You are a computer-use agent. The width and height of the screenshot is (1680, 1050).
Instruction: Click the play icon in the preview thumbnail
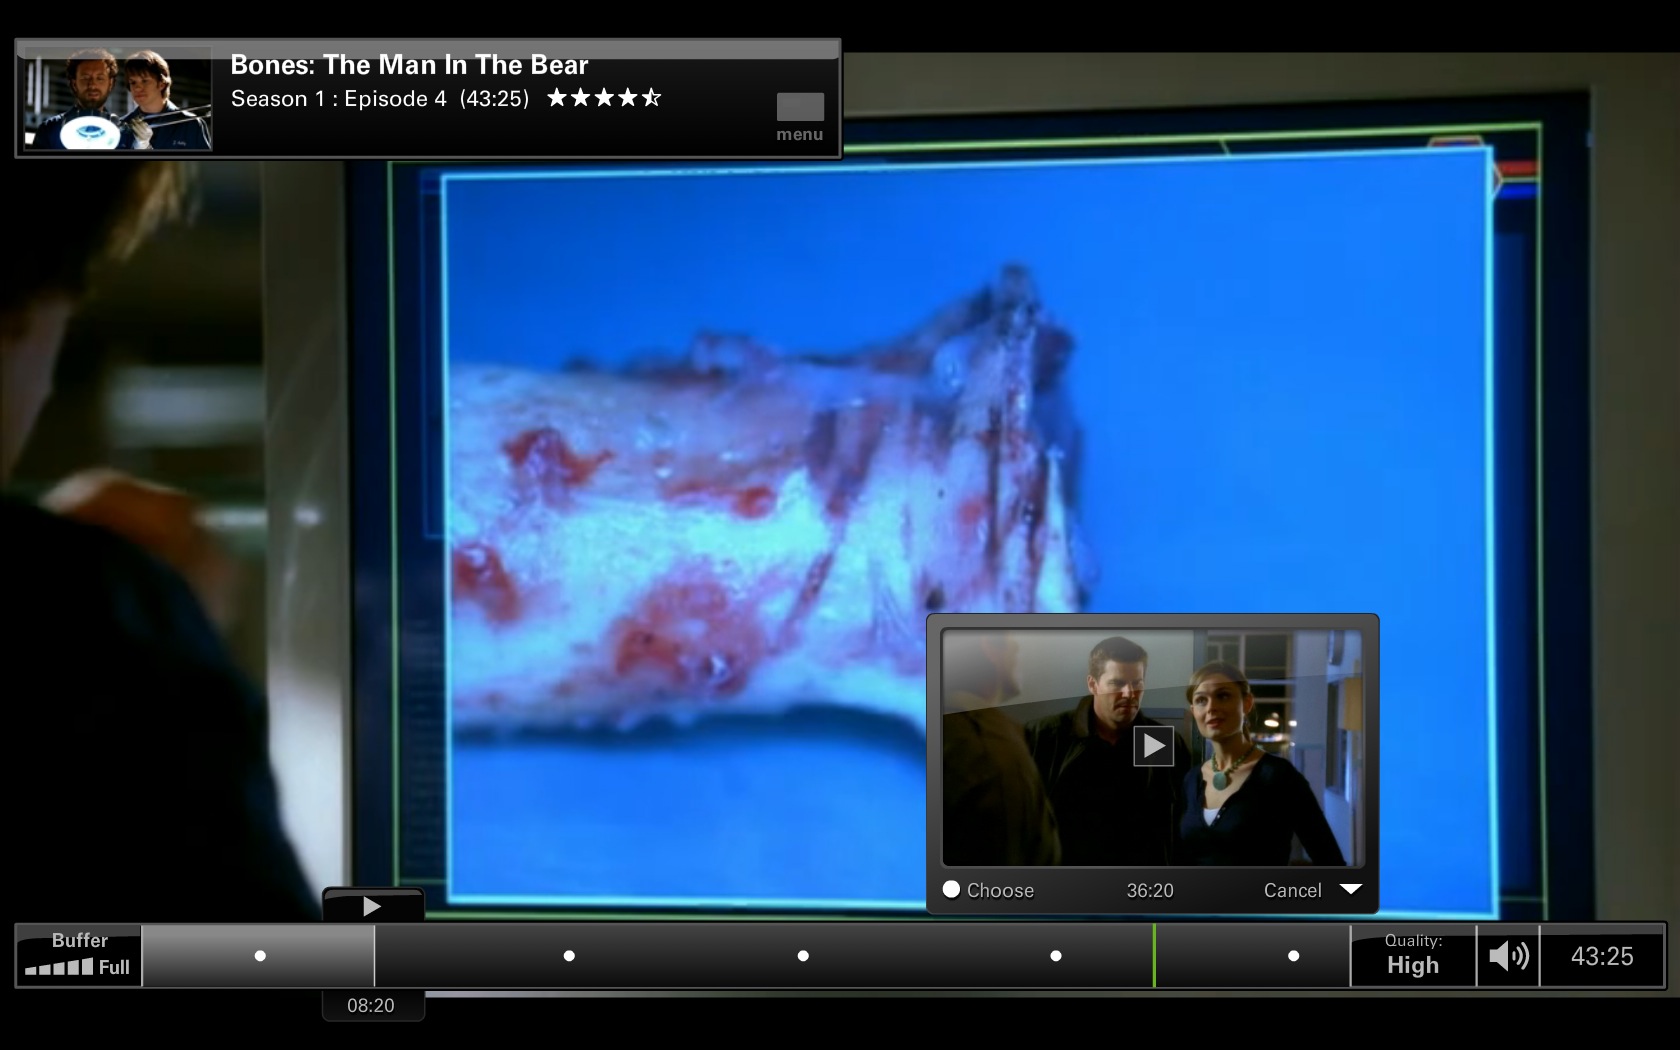(x=1153, y=746)
